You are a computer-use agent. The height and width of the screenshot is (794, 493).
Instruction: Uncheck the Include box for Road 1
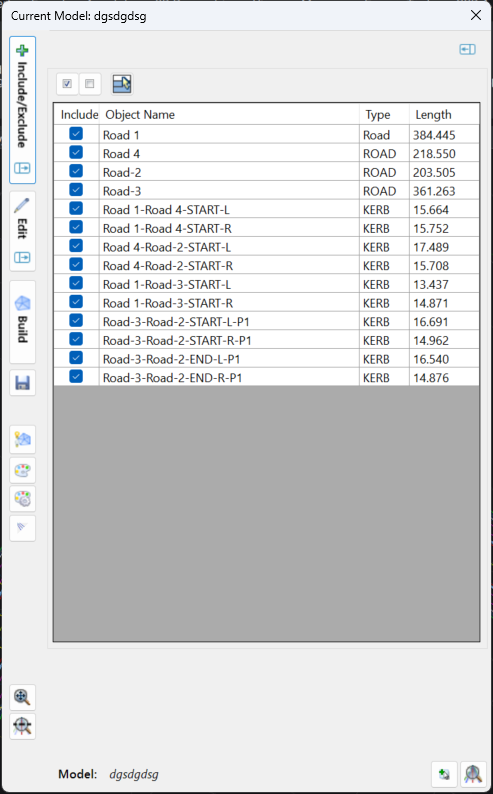pyautogui.click(x=76, y=134)
